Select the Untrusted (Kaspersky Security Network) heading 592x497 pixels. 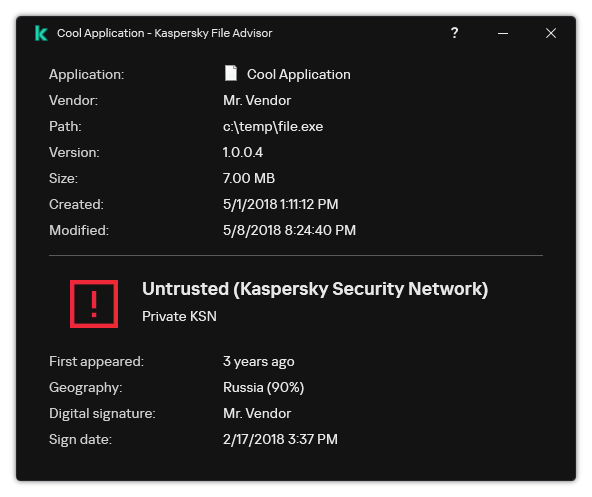pyautogui.click(x=315, y=289)
